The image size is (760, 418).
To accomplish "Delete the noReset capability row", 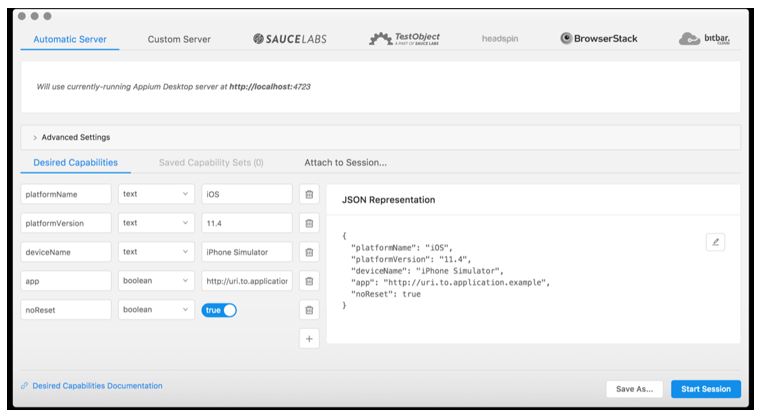I will [x=309, y=310].
